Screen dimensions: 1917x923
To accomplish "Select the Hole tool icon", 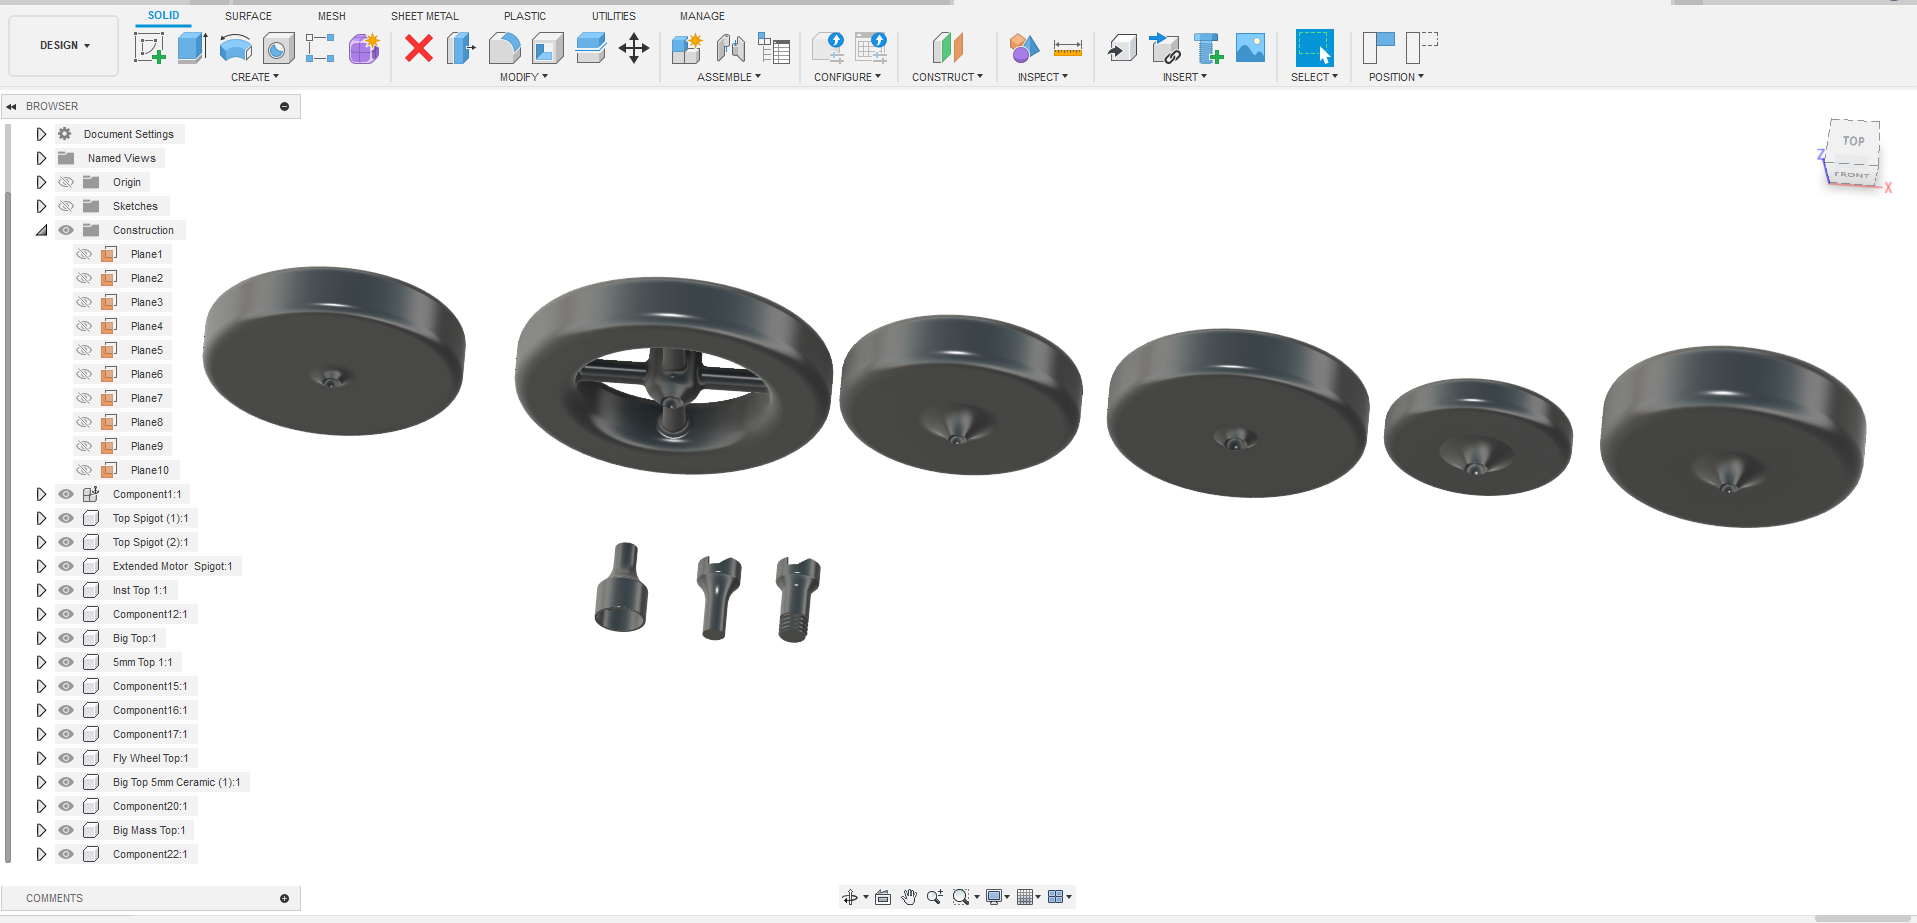I will [x=279, y=47].
